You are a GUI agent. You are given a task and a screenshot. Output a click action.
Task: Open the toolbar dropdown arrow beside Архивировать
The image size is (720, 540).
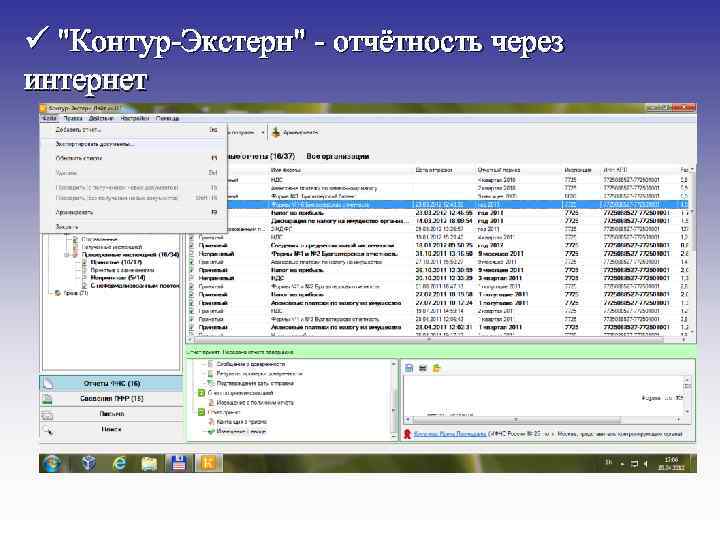[263, 133]
